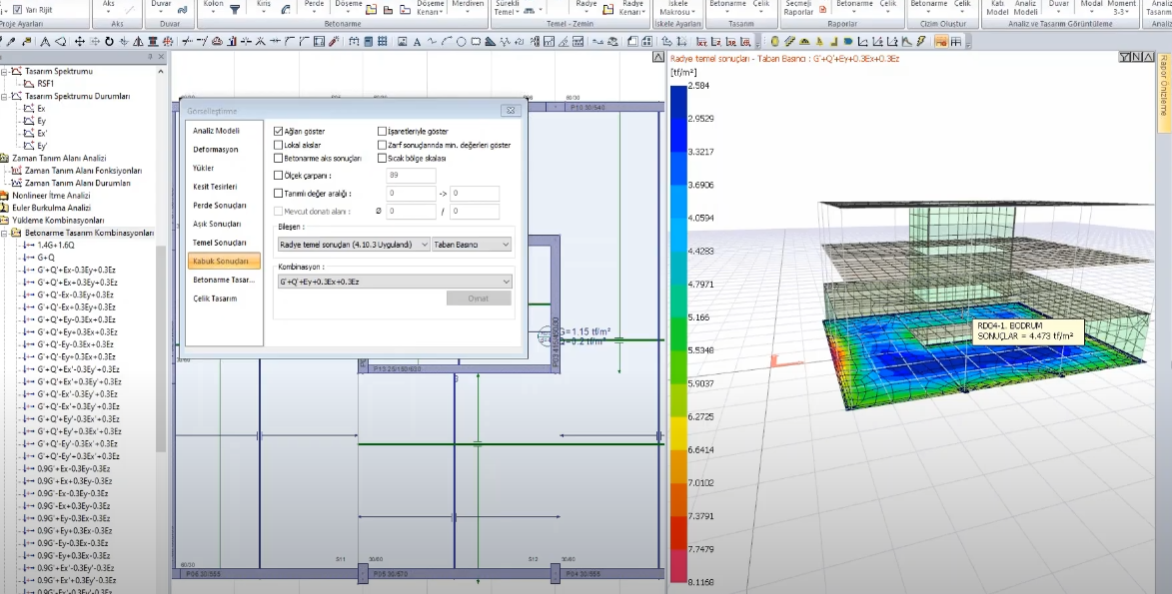Open 'Radye temel sonuçları' component dropdown
This screenshot has height=594, width=1172.
pos(353,244)
